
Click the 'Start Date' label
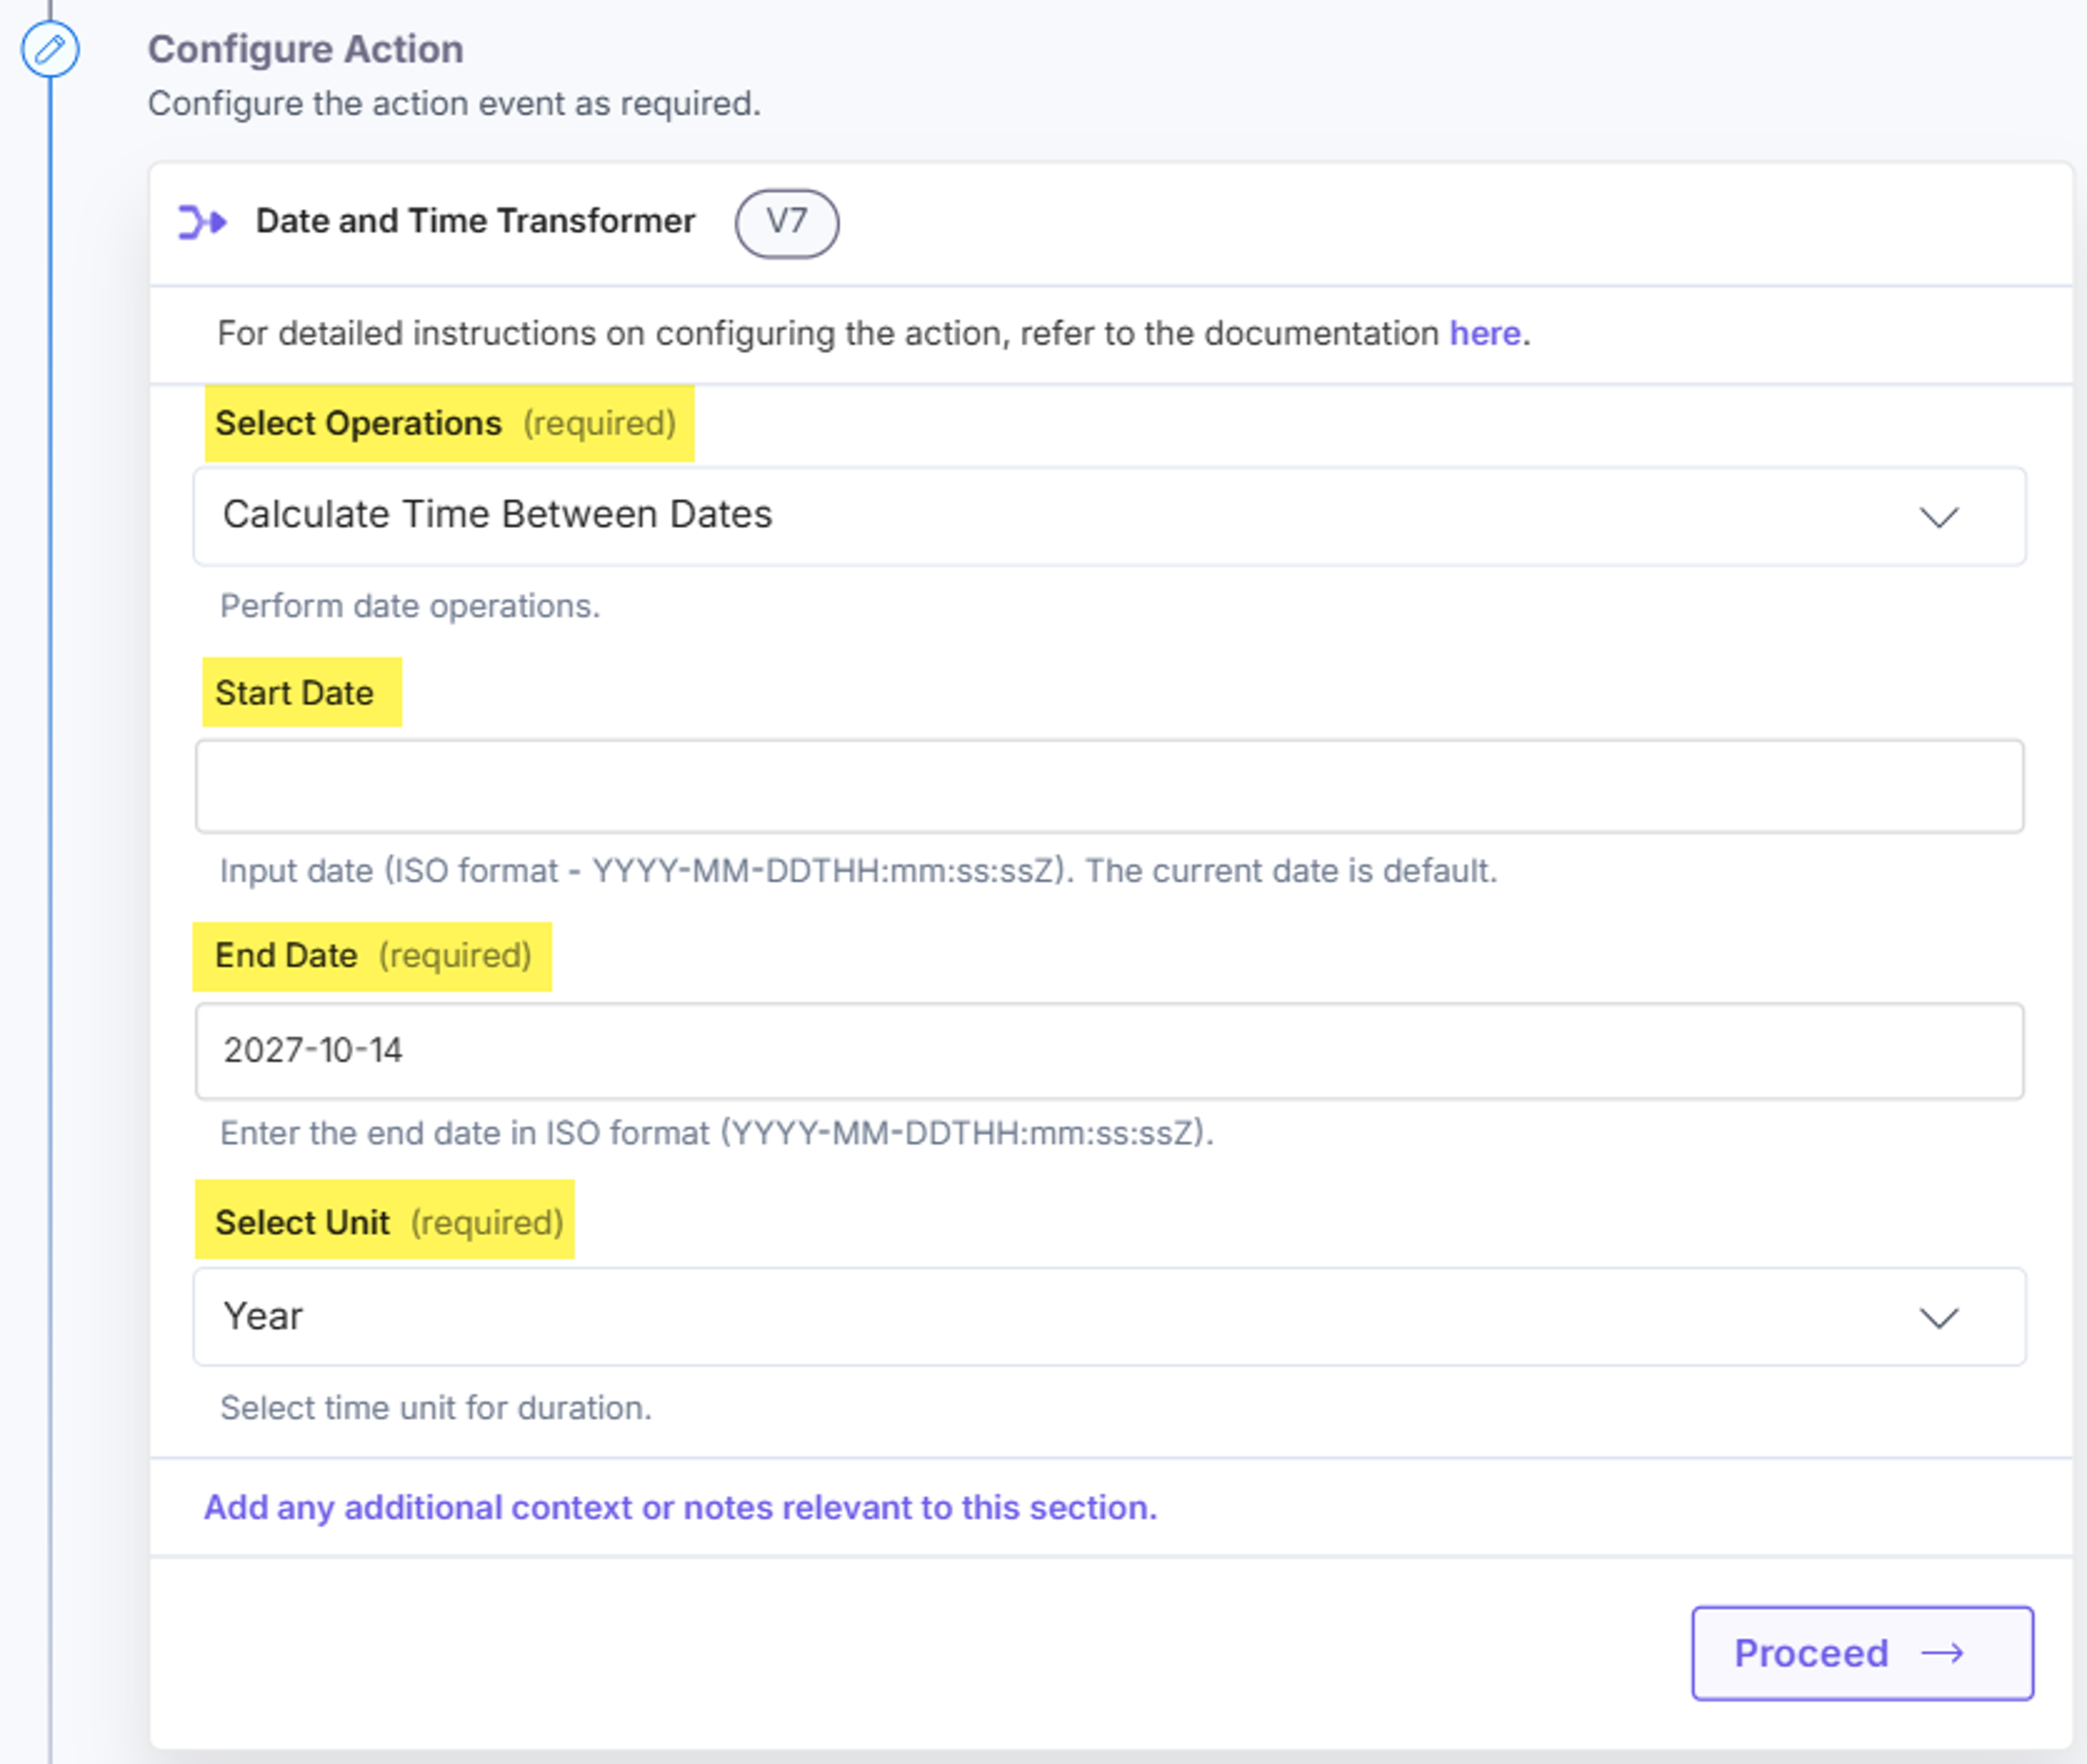[294, 693]
